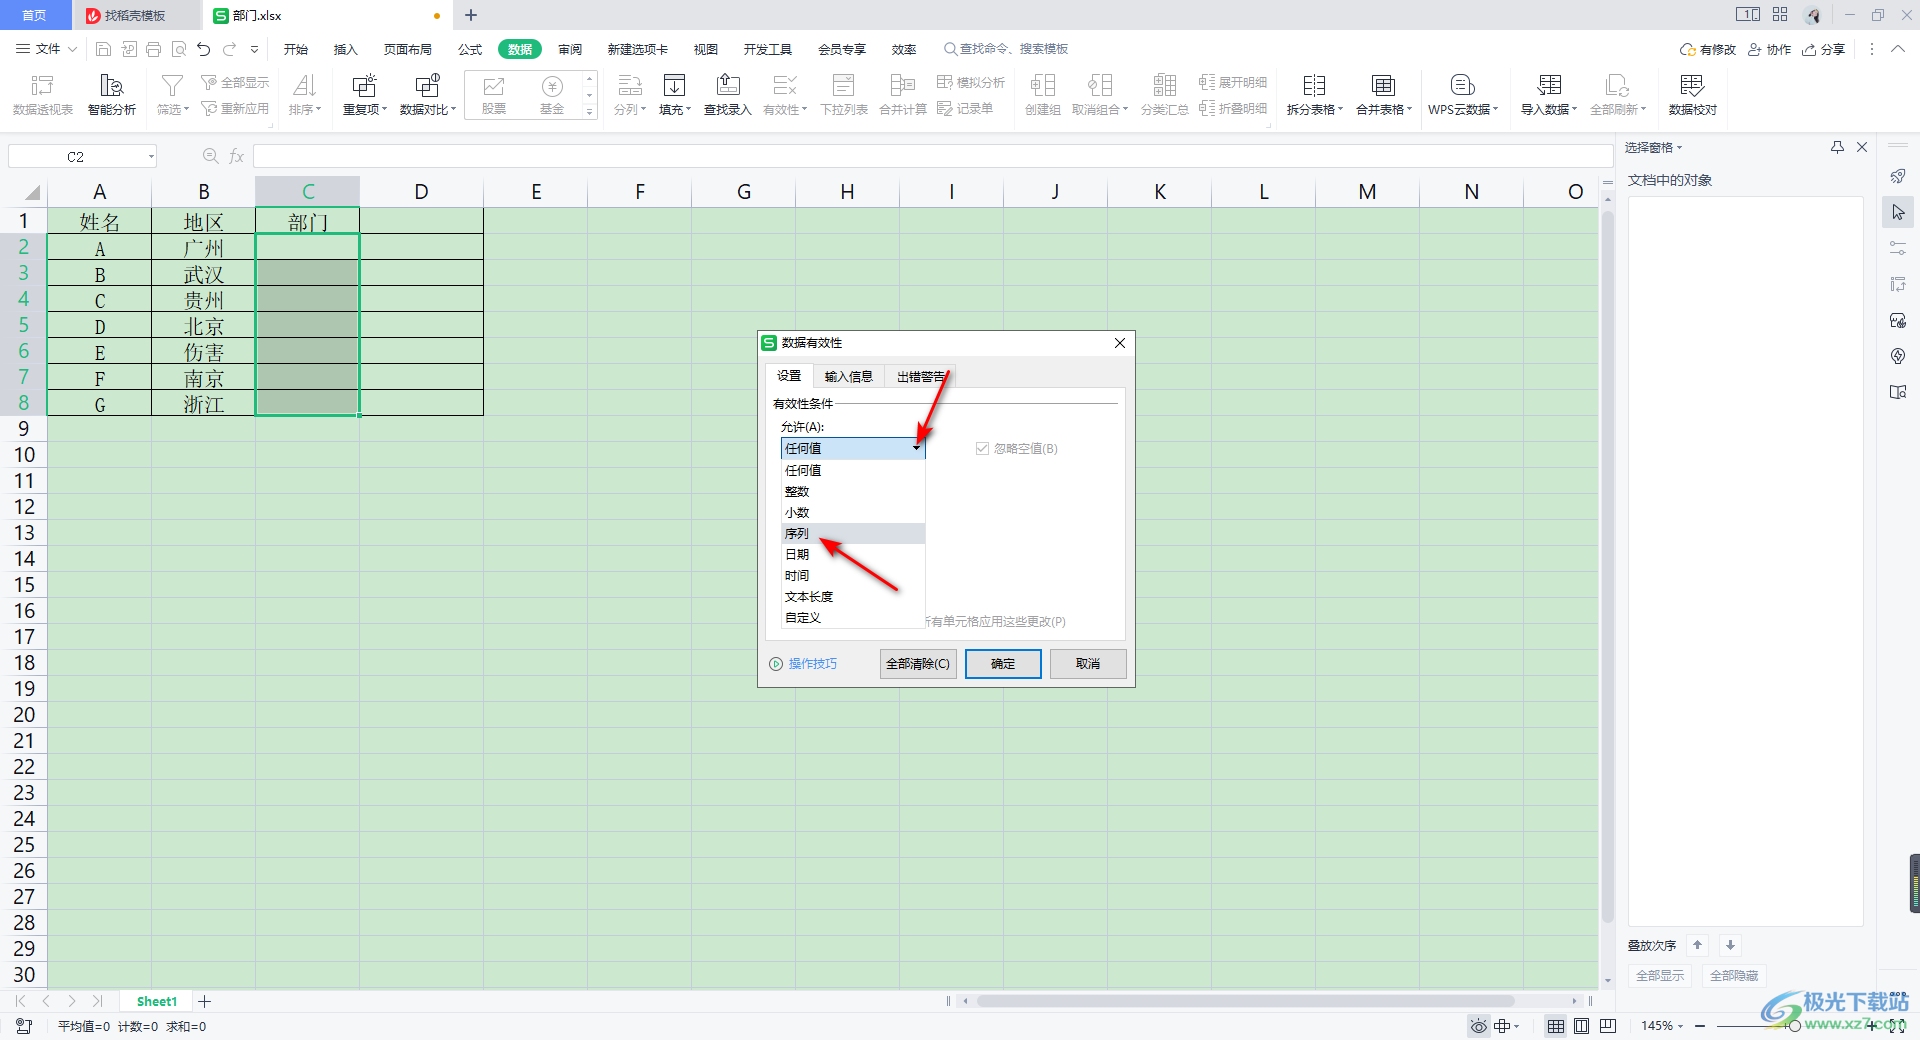The height and width of the screenshot is (1040, 1920).
Task: Select 序列 from the allow list
Action: 798,534
